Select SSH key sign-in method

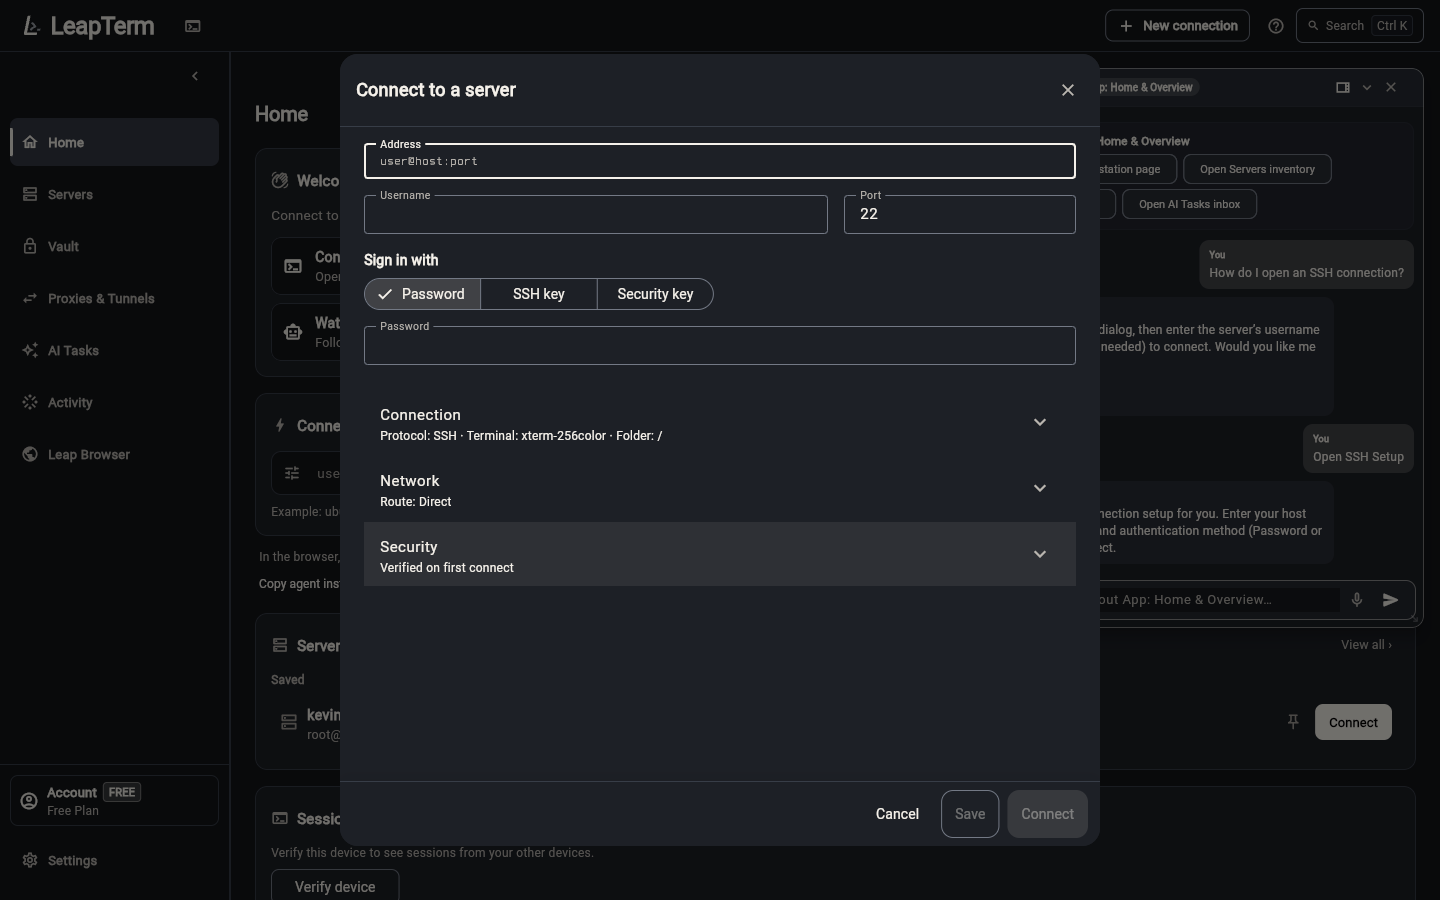[539, 294]
